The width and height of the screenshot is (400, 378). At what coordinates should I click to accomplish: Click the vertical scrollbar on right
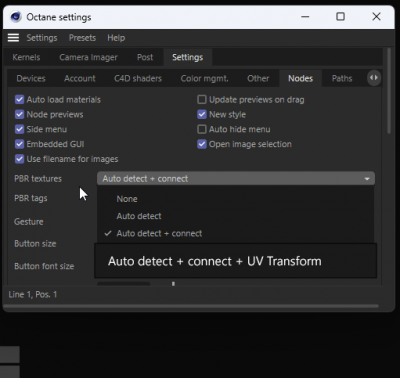click(x=389, y=91)
